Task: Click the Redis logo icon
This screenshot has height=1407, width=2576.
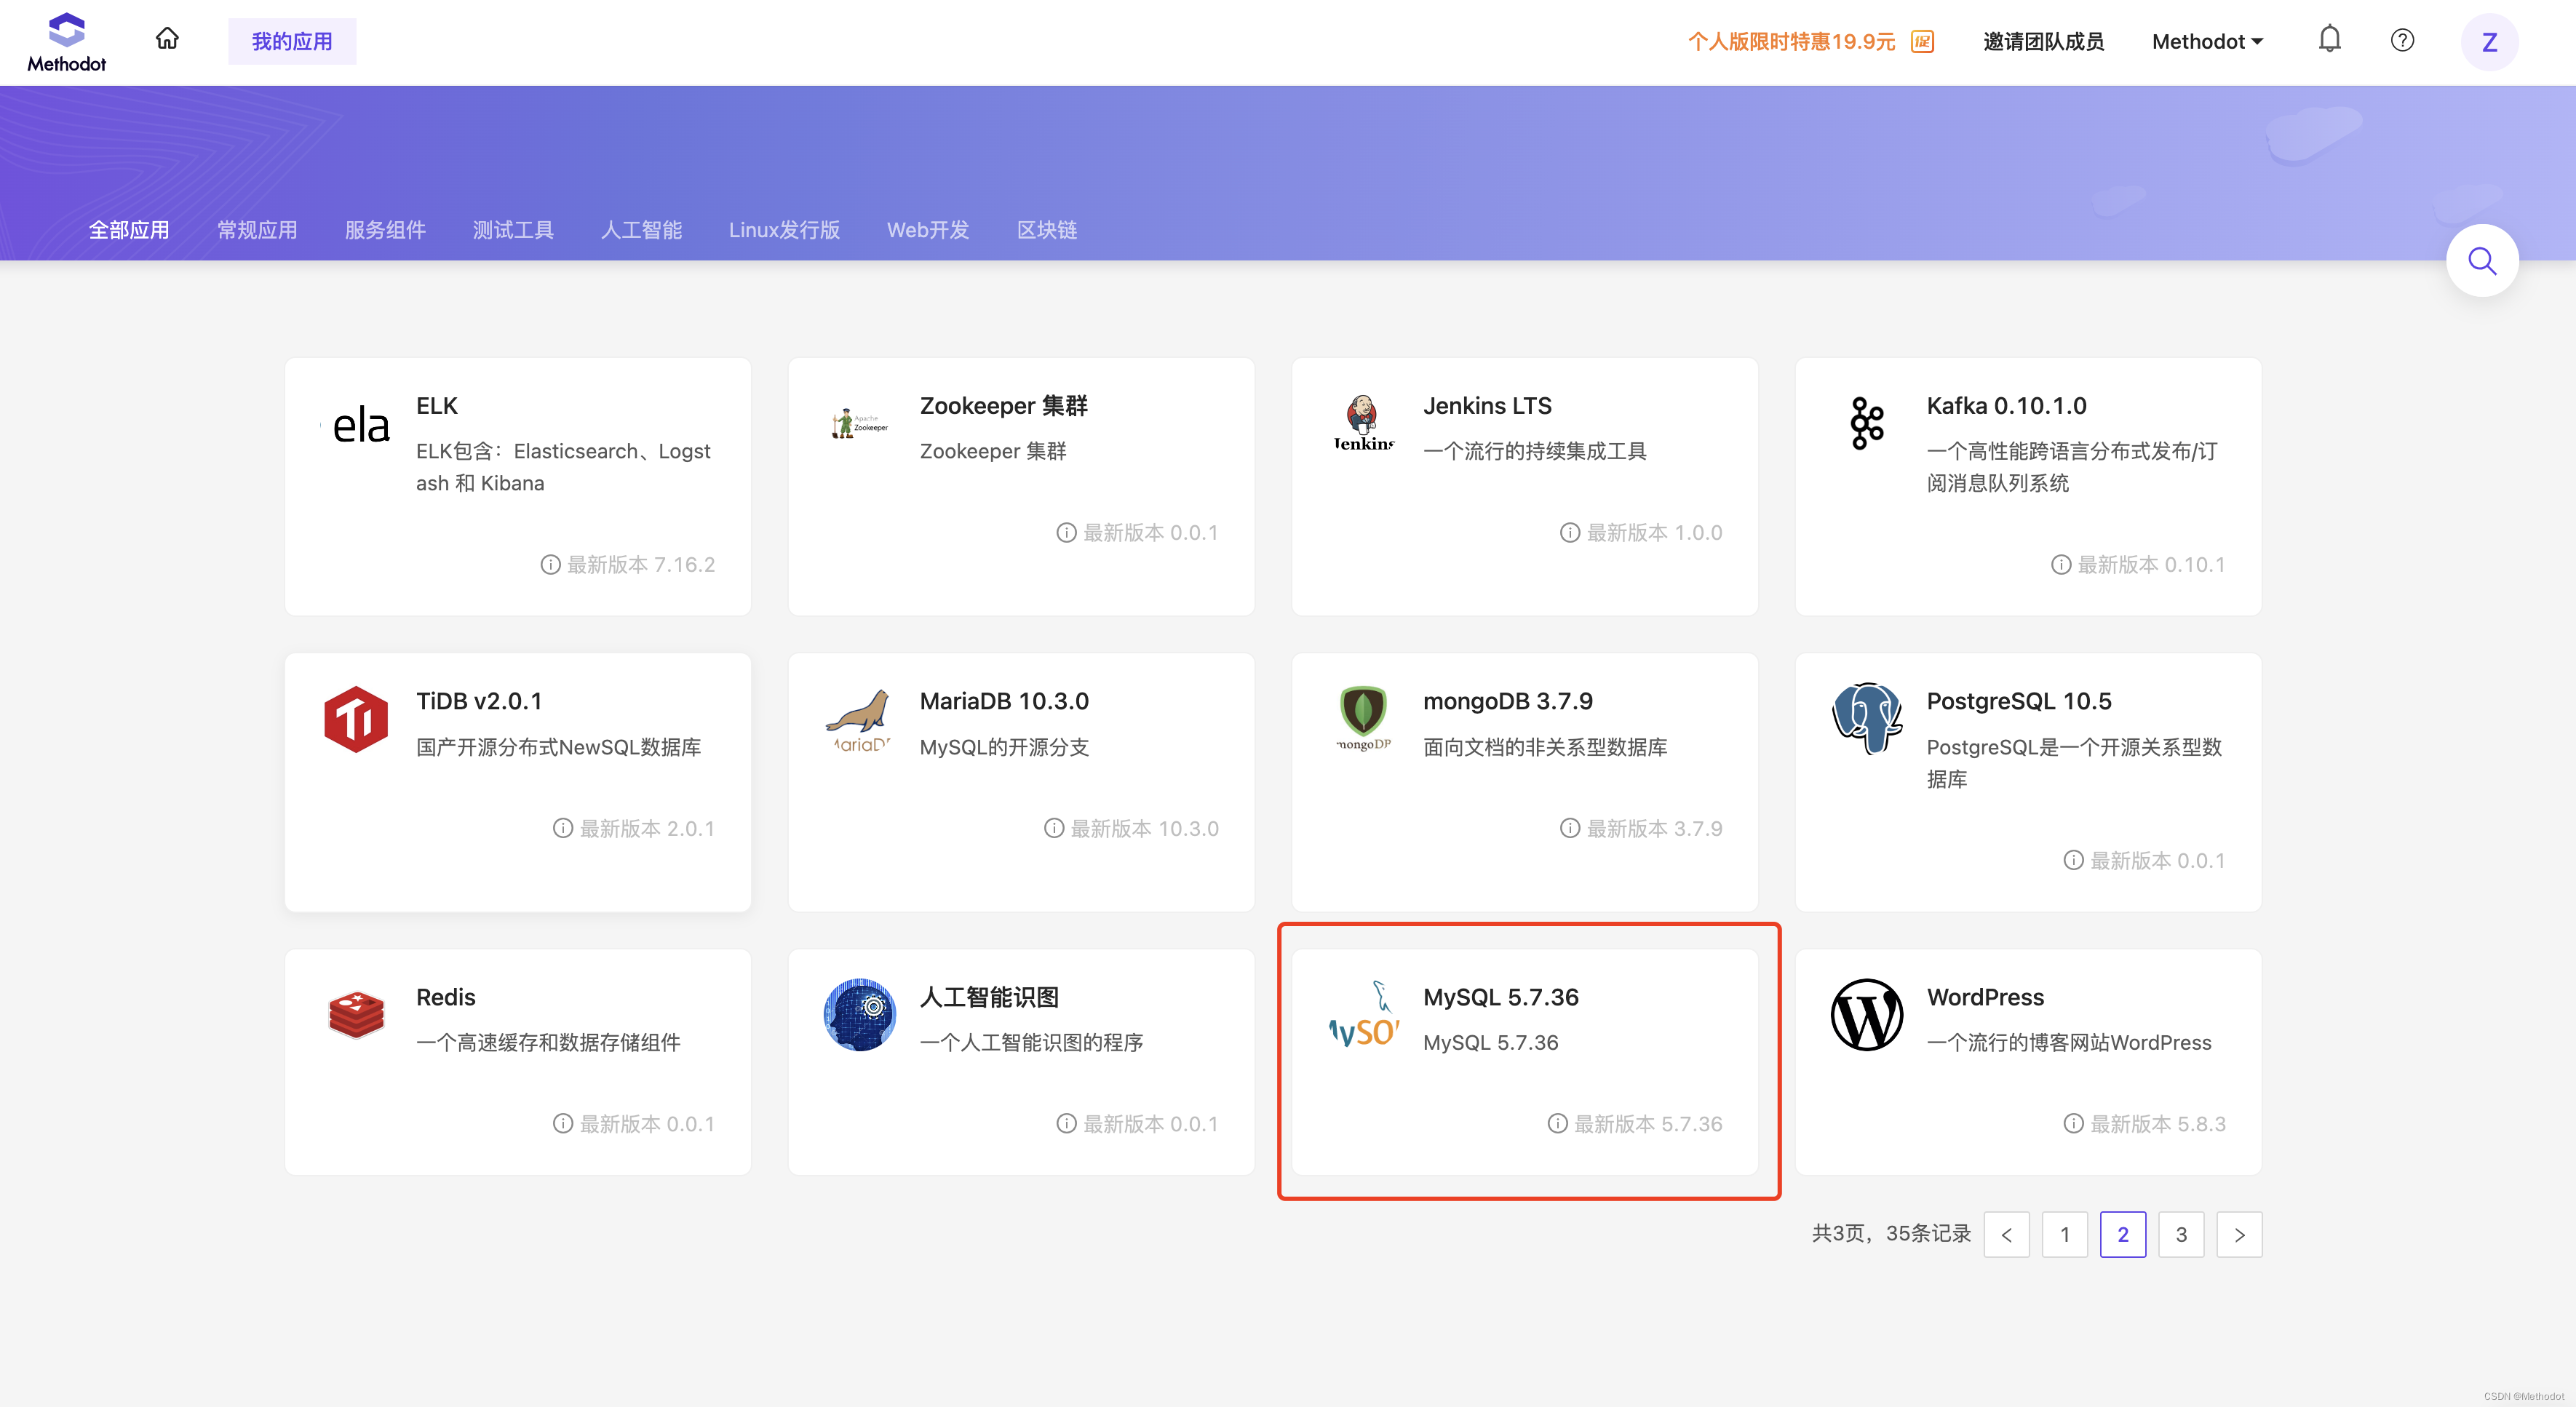Action: pyautogui.click(x=356, y=1014)
